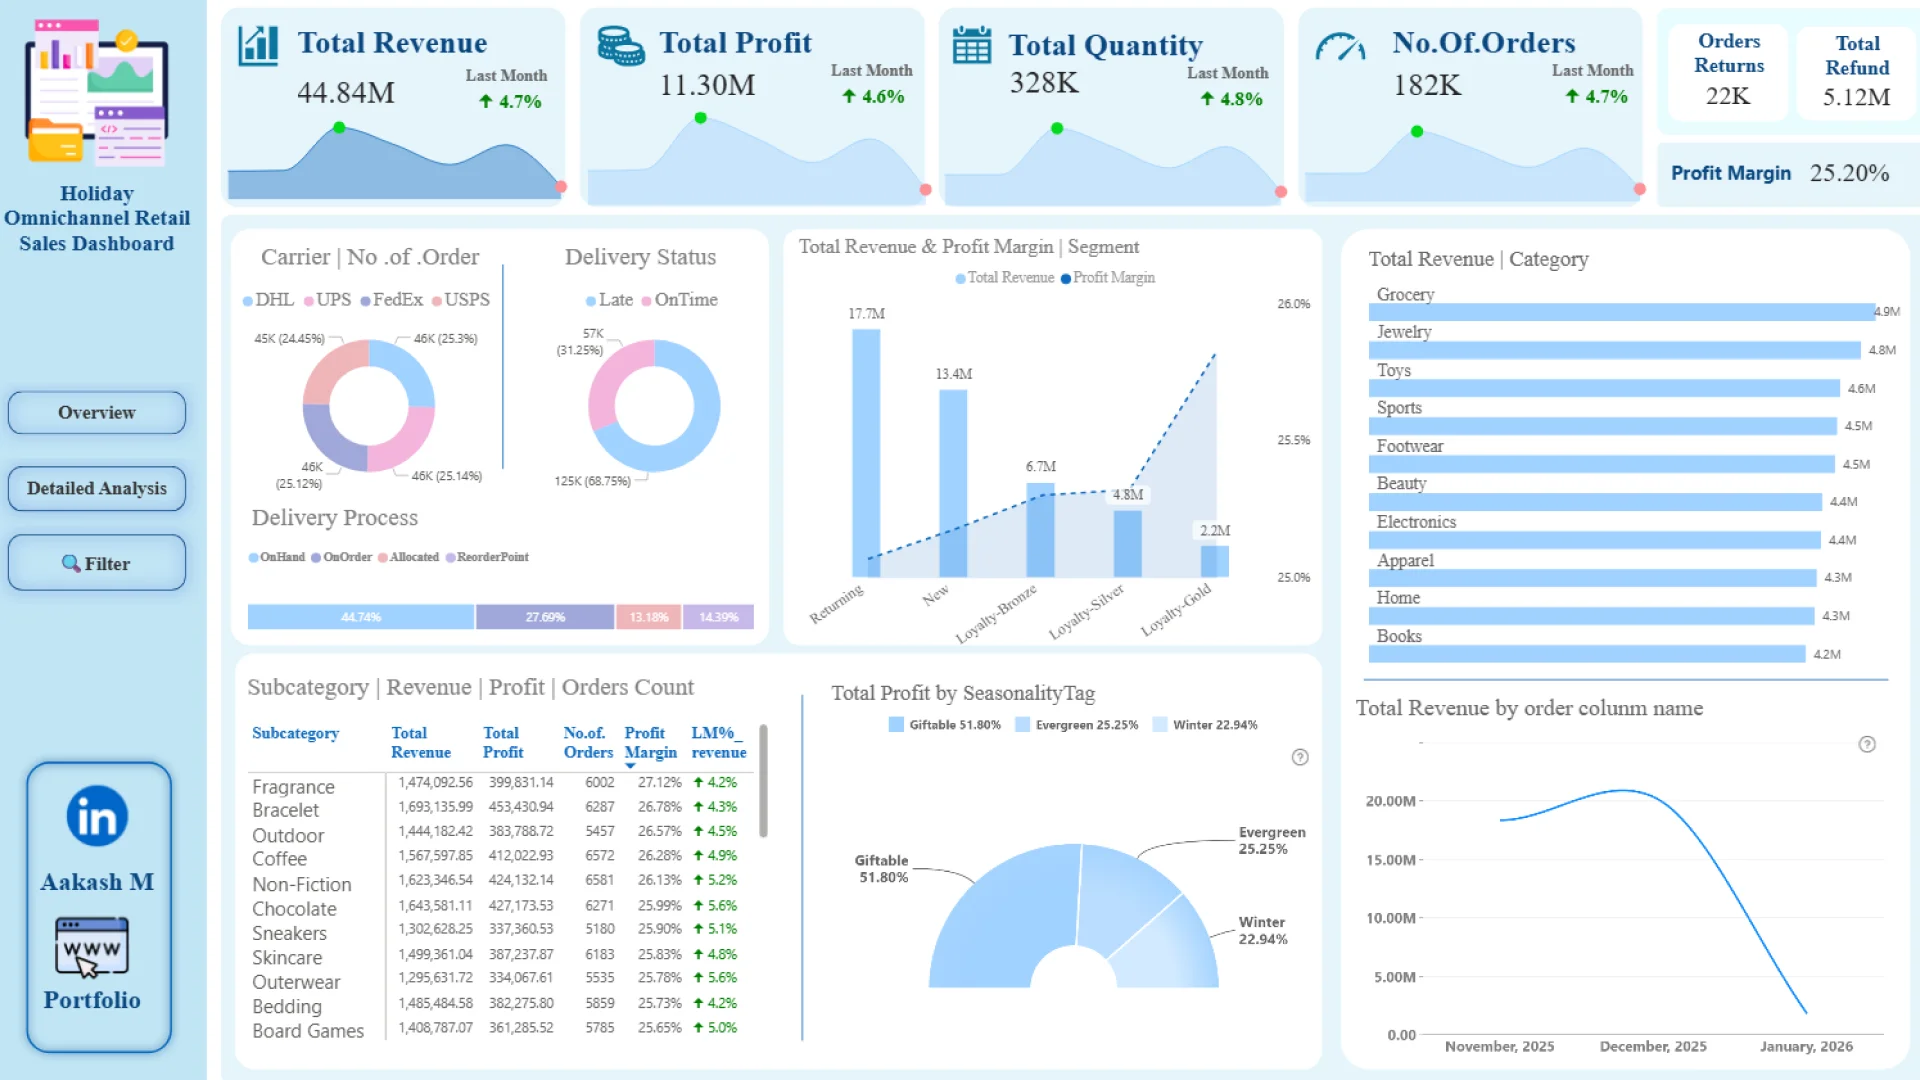This screenshot has height=1080, width=1920.
Task: Switch to Detailed Analysis page
Action: (x=97, y=489)
